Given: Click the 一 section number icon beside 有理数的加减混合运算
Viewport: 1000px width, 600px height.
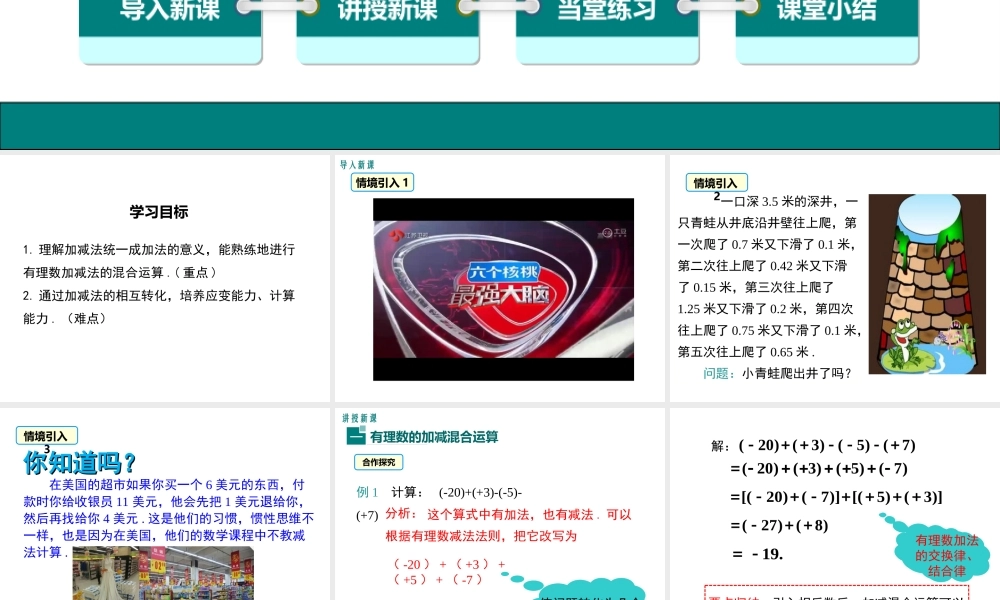Looking at the screenshot, I should (x=355, y=436).
